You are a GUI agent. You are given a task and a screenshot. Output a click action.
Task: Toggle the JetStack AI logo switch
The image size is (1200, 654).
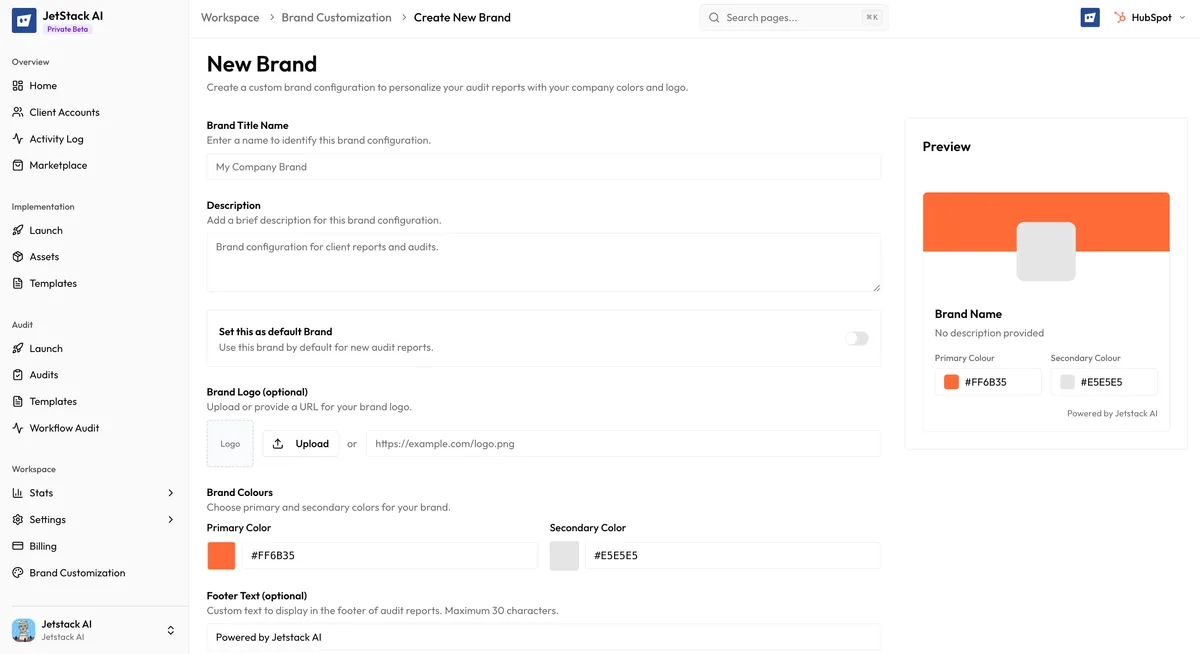click(1089, 17)
